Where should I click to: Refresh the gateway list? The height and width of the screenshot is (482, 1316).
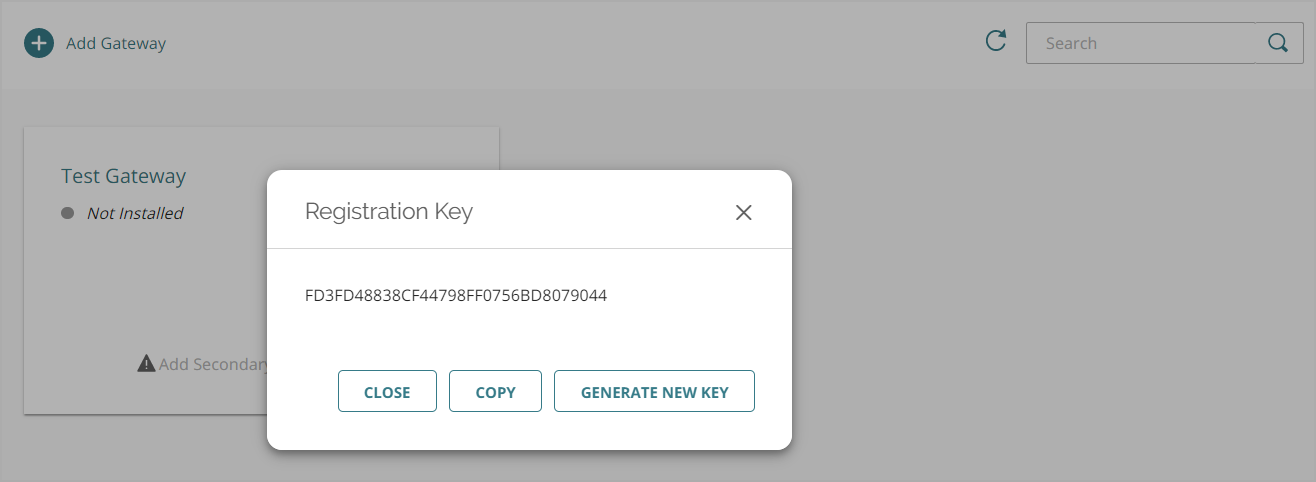click(x=995, y=42)
